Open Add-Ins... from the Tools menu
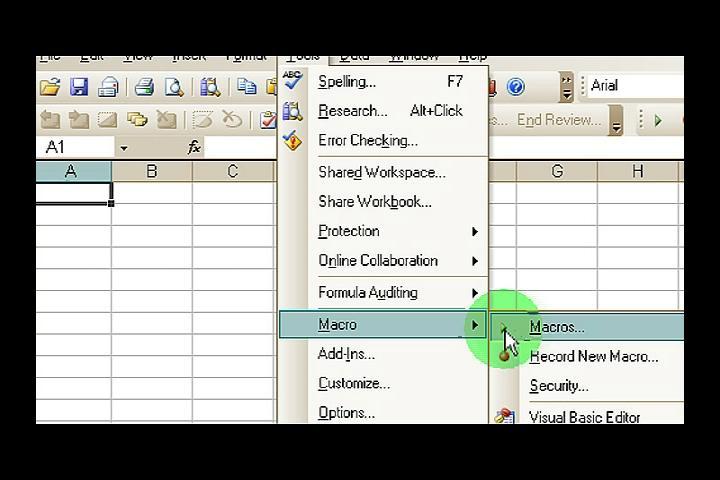 383,354
